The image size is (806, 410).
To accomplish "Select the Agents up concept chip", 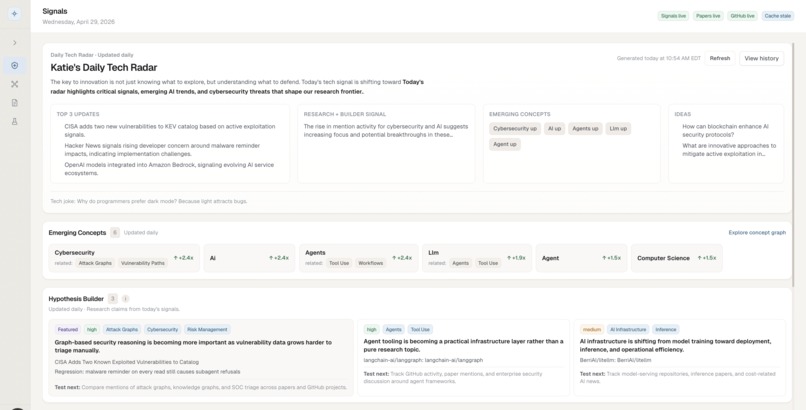I will tap(585, 129).
